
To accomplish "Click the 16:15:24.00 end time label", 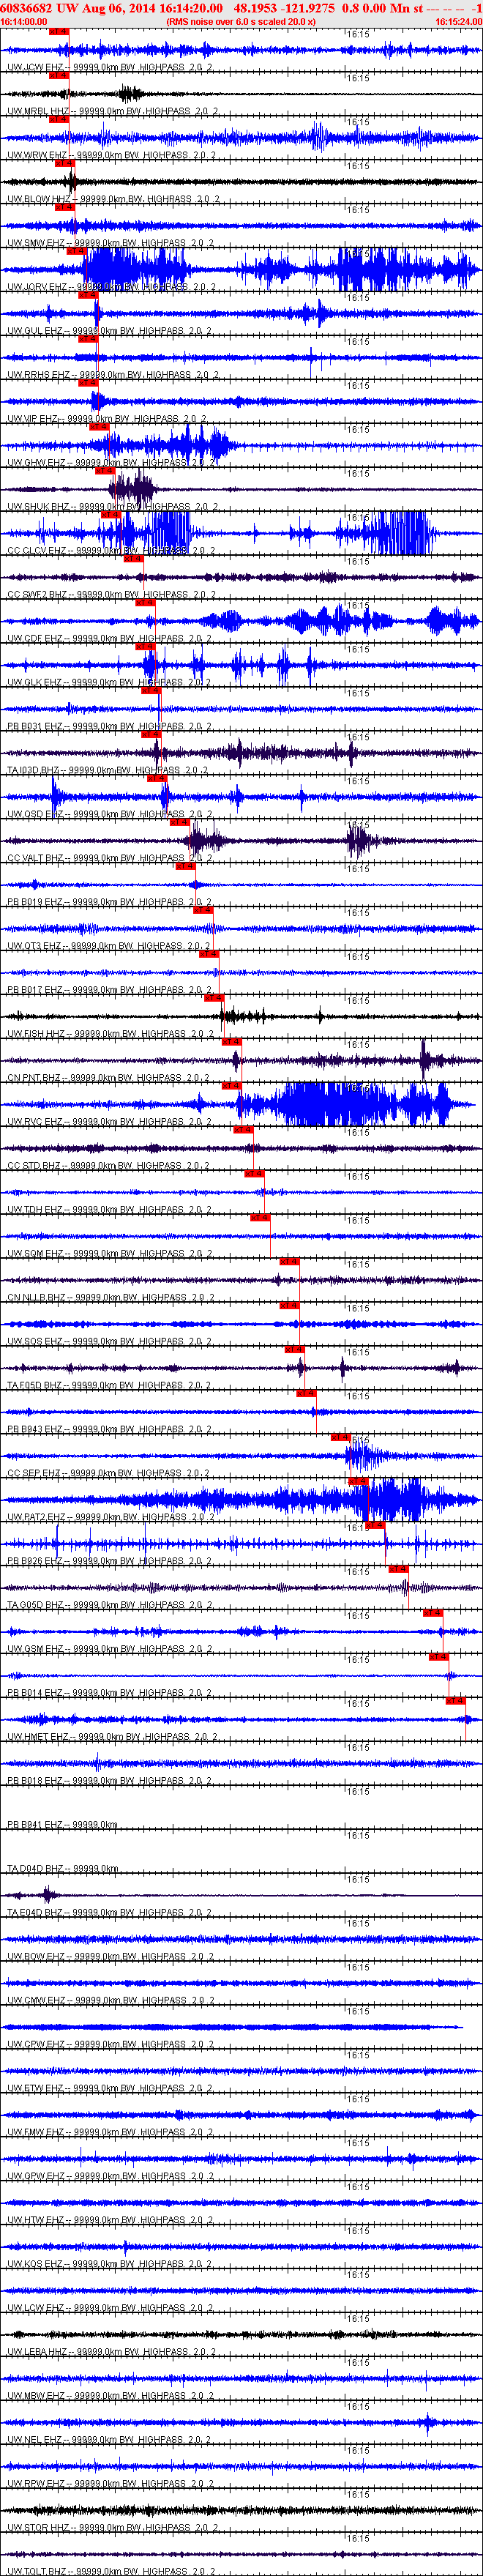I will 459,21.
